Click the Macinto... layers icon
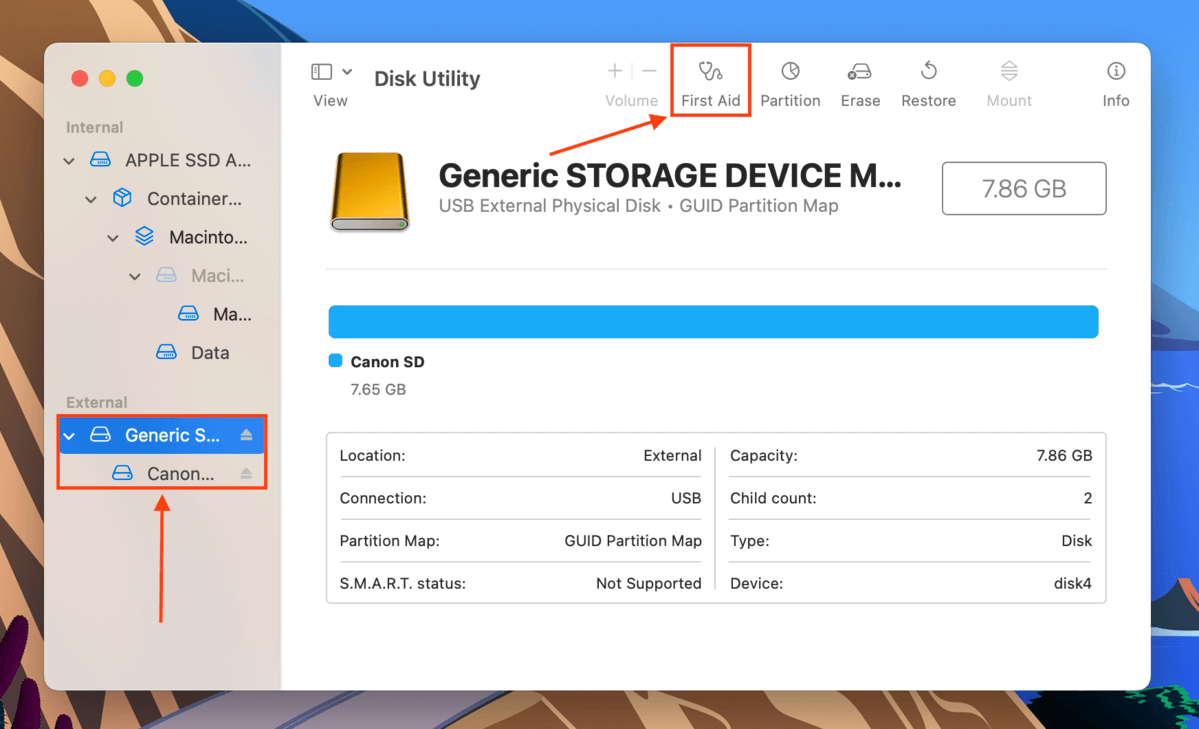 (x=145, y=236)
